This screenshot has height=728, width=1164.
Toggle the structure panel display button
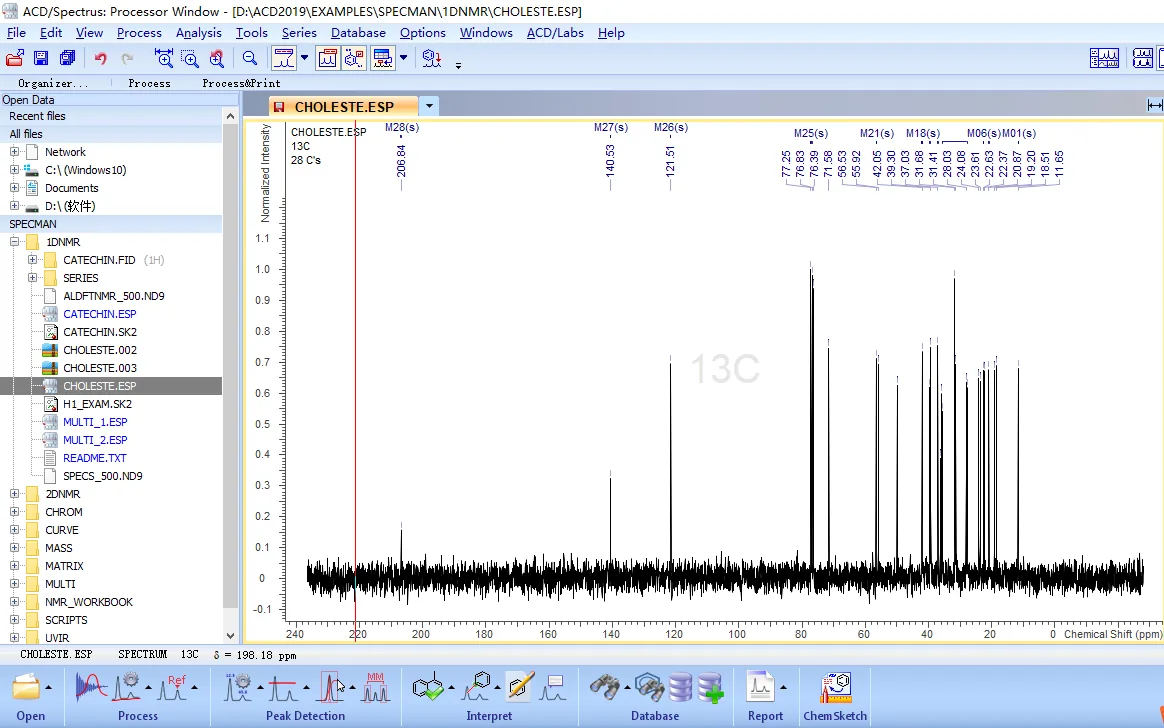coord(355,58)
